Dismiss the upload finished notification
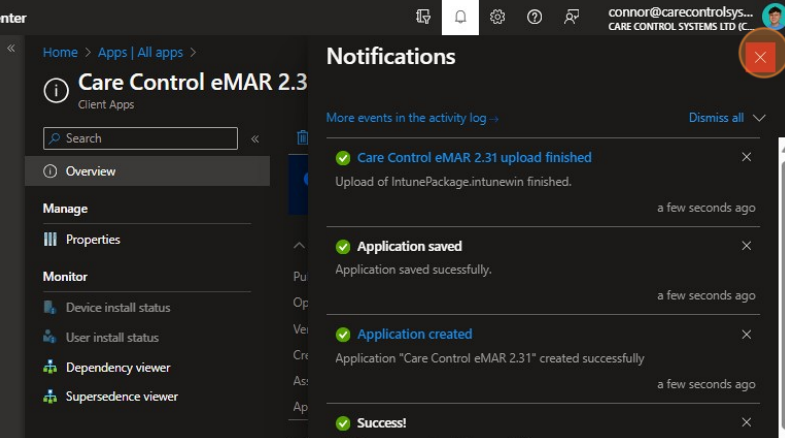 coord(746,157)
